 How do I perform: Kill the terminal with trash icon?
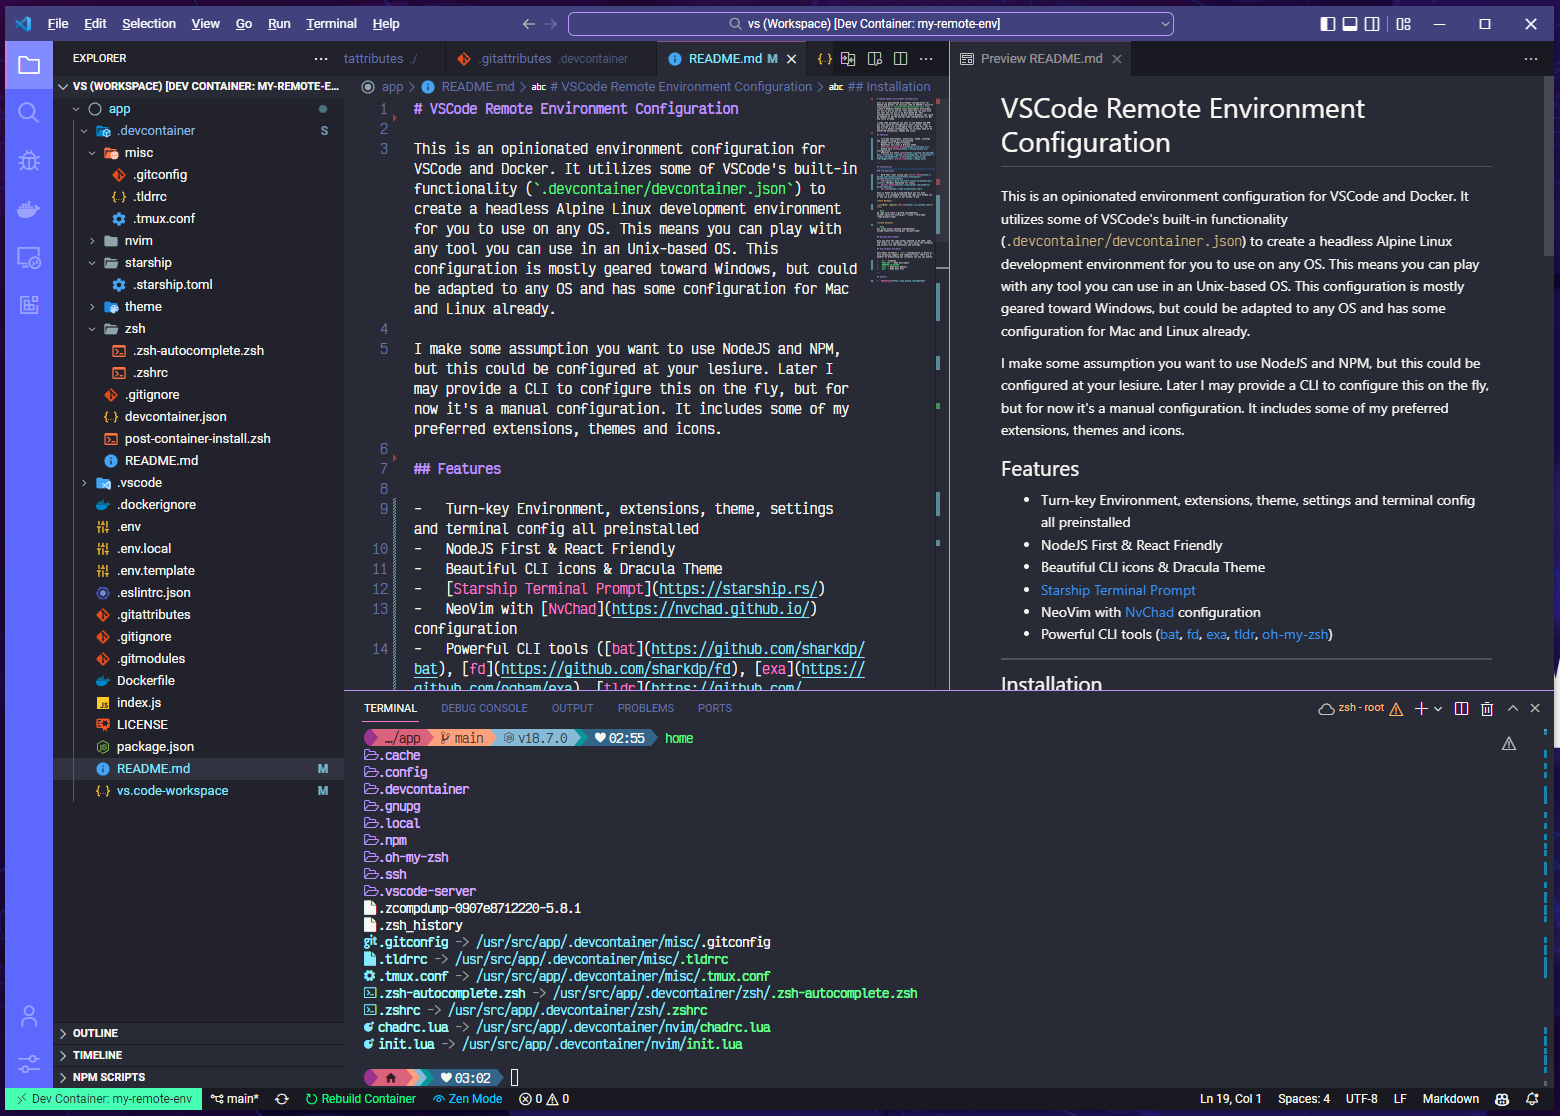(x=1487, y=708)
